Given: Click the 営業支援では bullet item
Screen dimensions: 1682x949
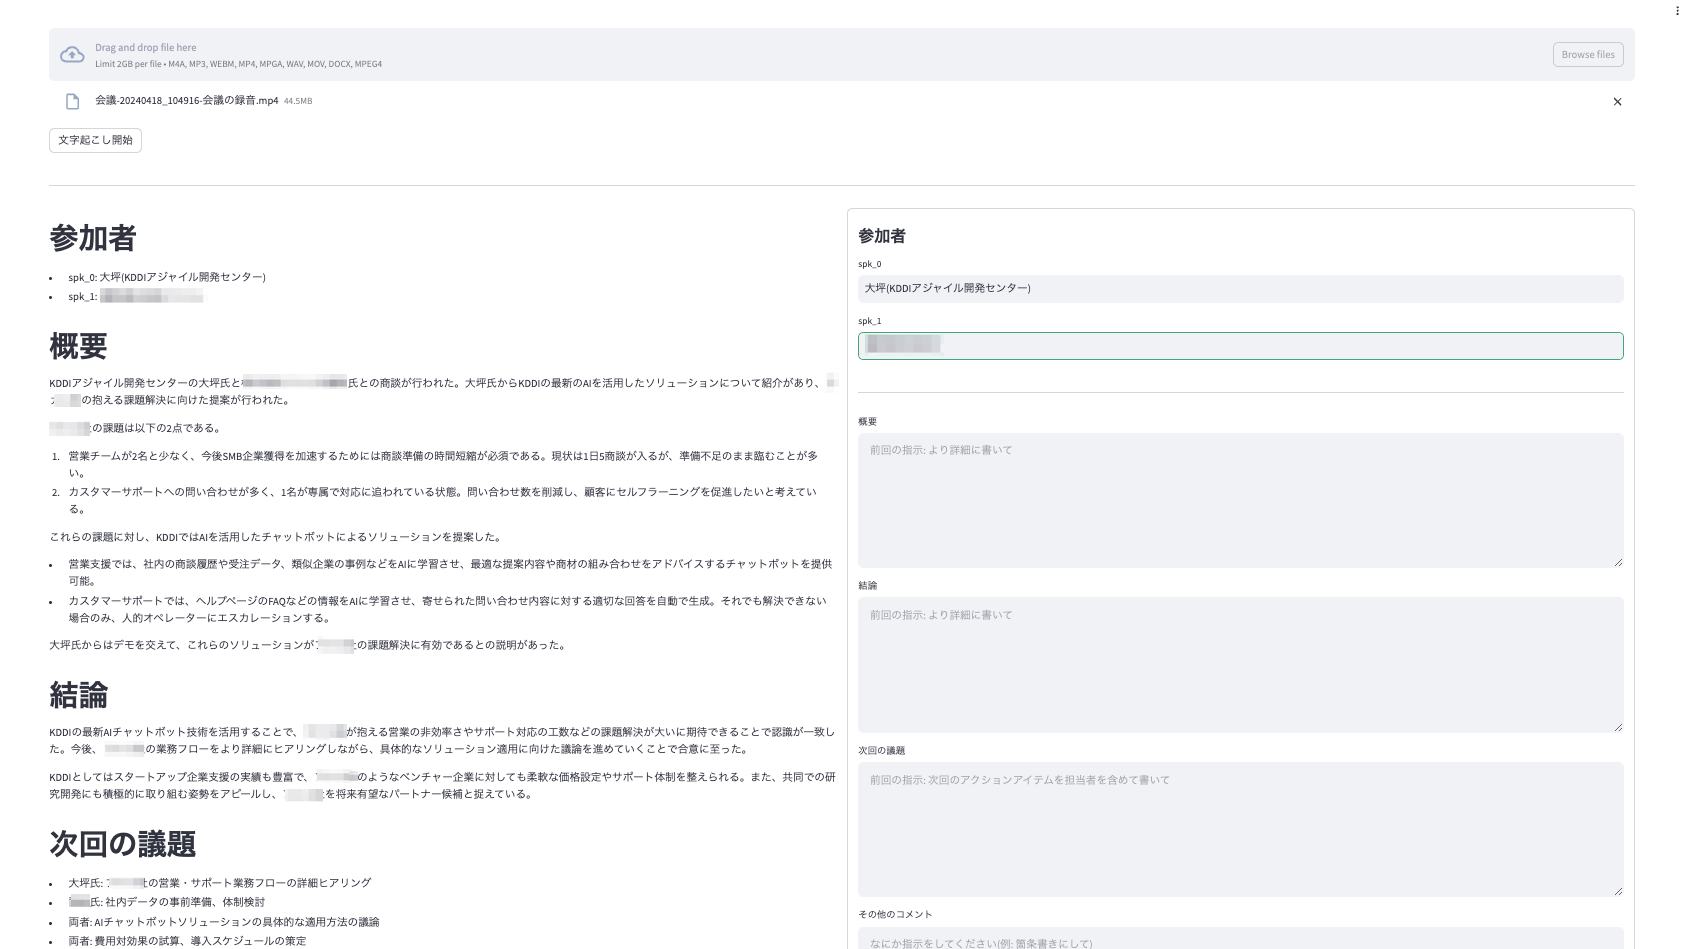Looking at the screenshot, I should 450,572.
